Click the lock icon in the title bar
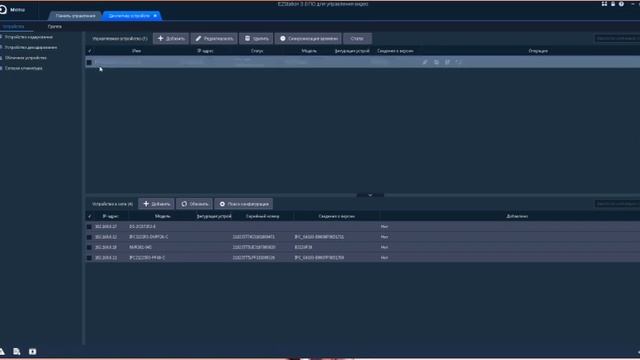Screen dimensions: 640x360 coord(613,4)
